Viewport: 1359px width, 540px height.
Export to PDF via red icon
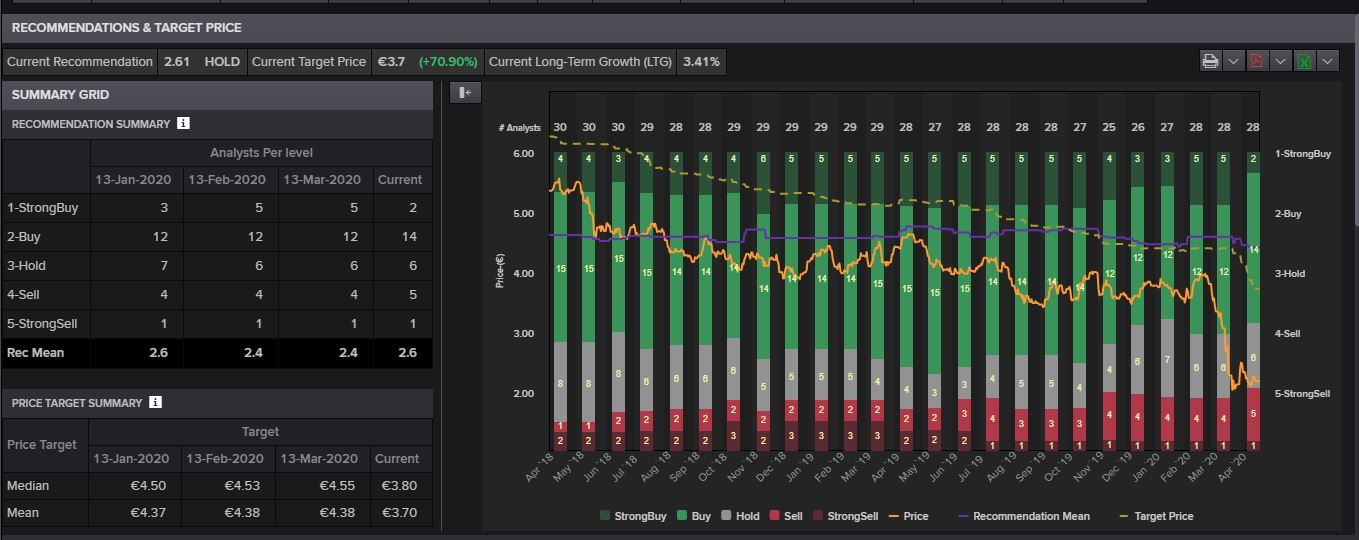[1257, 61]
